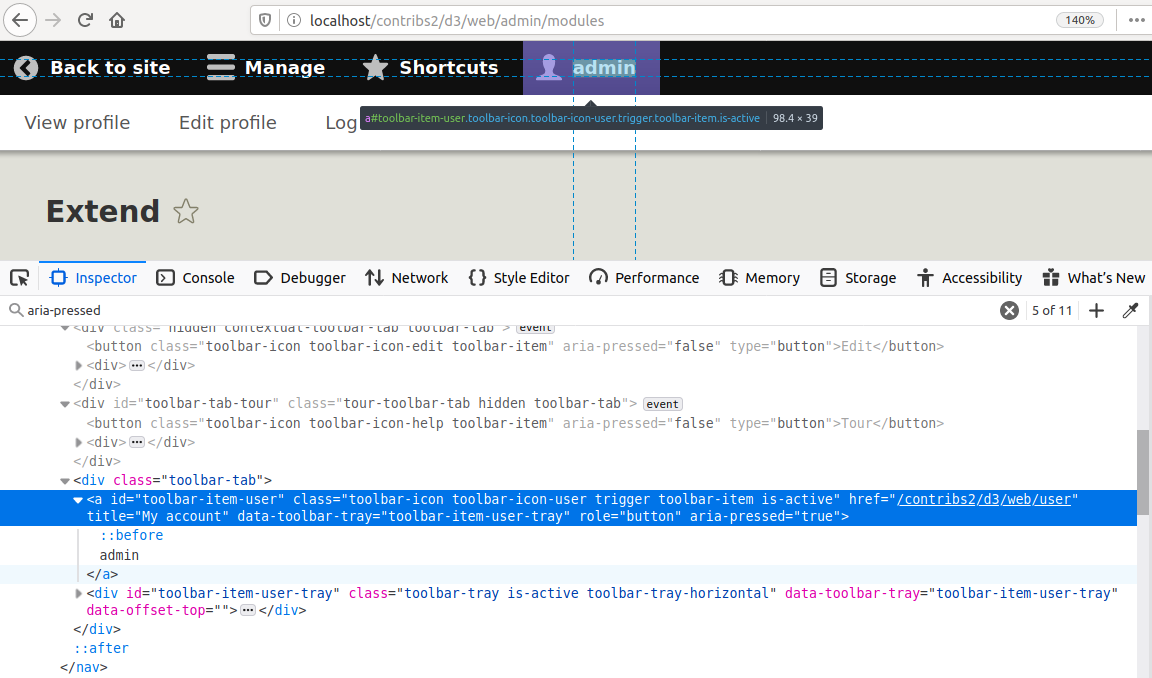Click the admin user icon in Drupal toolbar
This screenshot has height=678, width=1152.
[x=549, y=67]
